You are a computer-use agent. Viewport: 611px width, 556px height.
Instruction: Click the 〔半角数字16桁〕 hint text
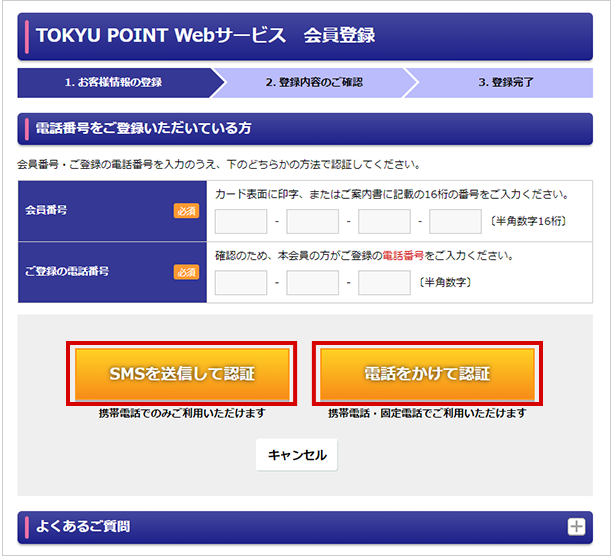tap(528, 221)
